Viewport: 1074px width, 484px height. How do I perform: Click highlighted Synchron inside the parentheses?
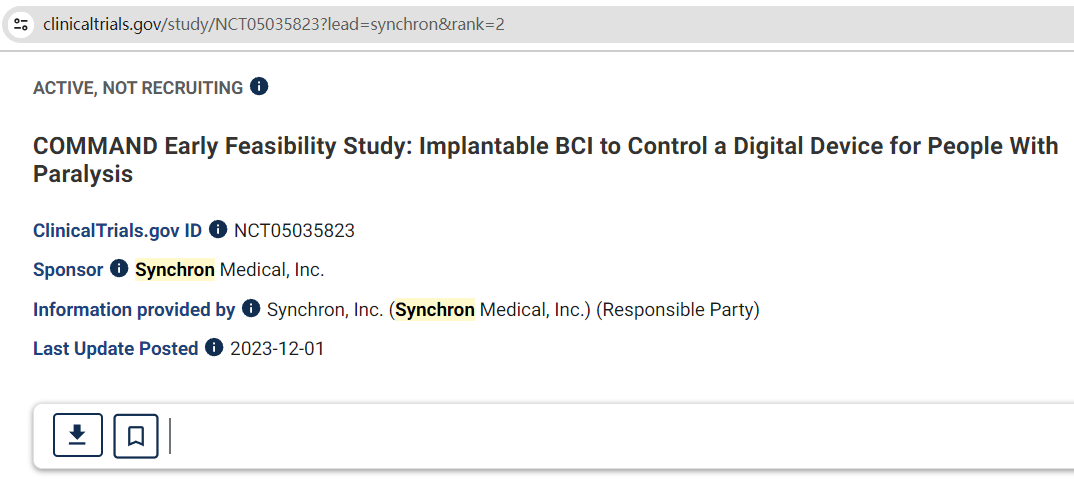pyautogui.click(x=435, y=310)
